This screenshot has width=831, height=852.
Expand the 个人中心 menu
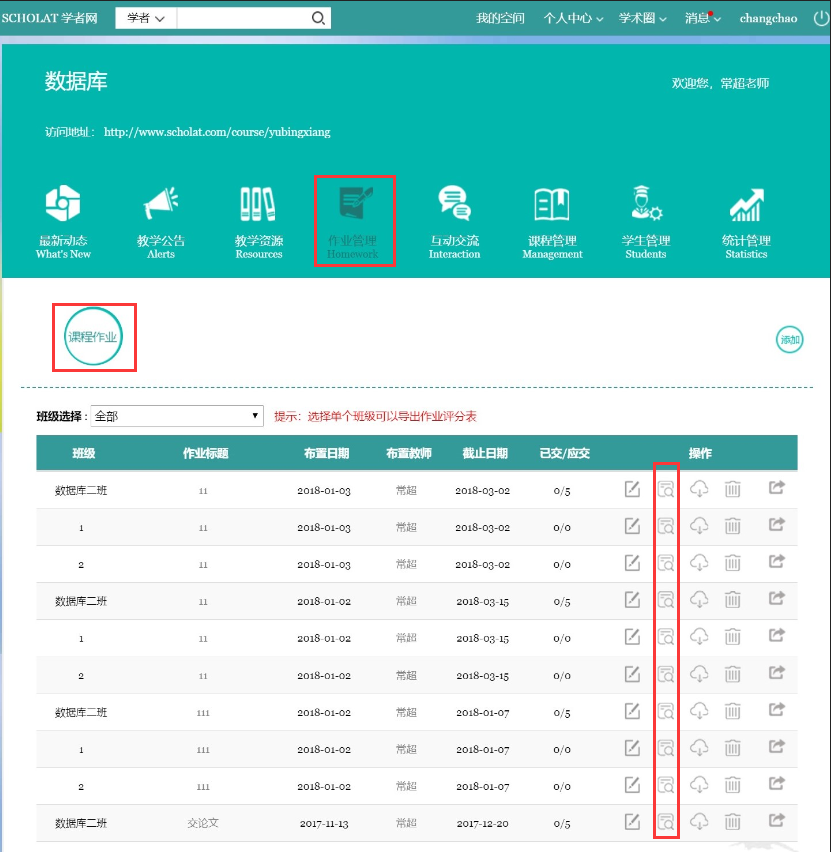point(573,18)
